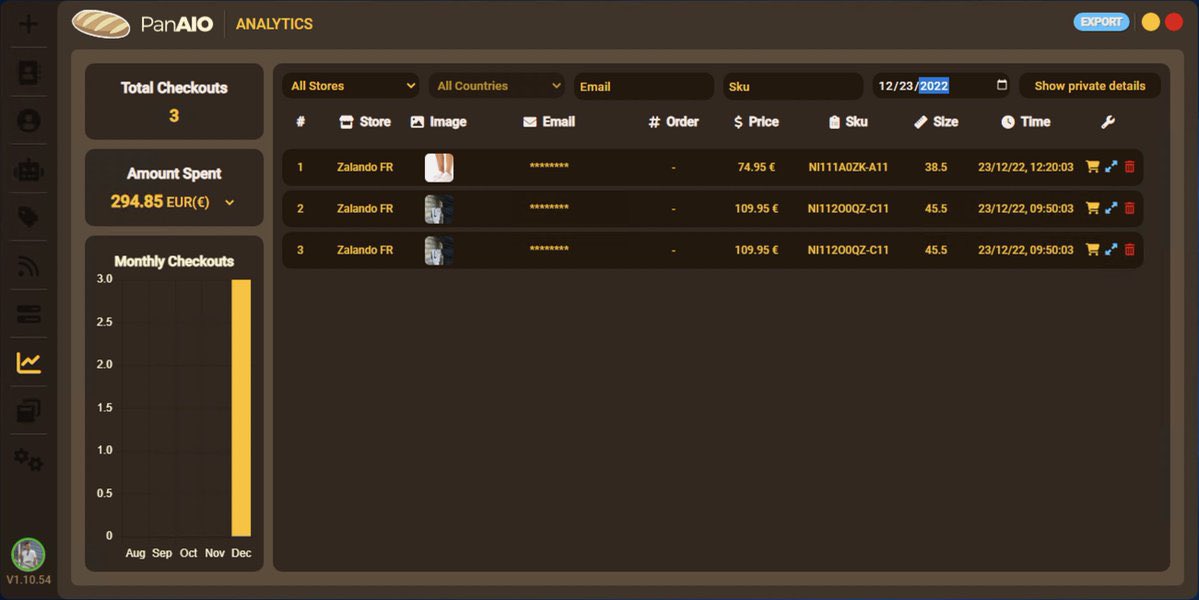Click the plus icon in the sidebar
The width and height of the screenshot is (1199, 600).
pyautogui.click(x=28, y=24)
